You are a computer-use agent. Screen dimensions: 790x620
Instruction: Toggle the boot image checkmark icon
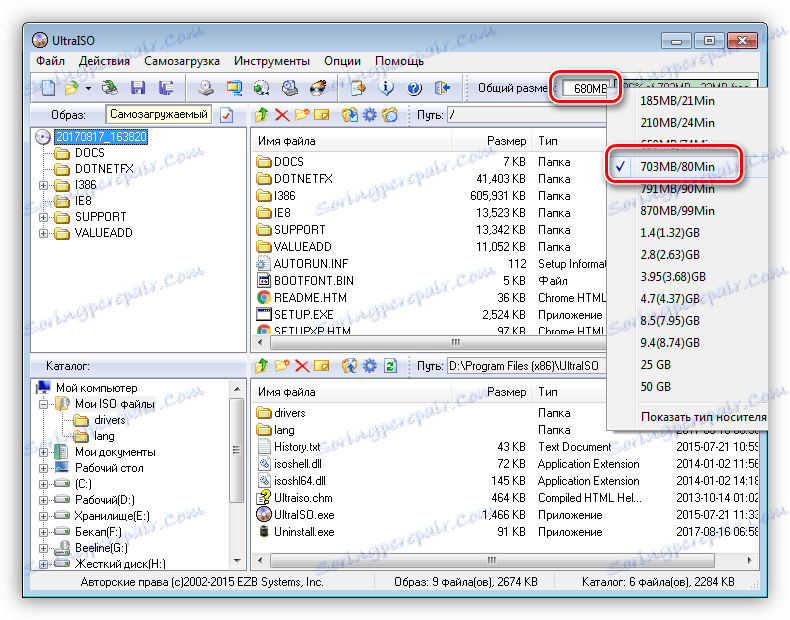227,115
